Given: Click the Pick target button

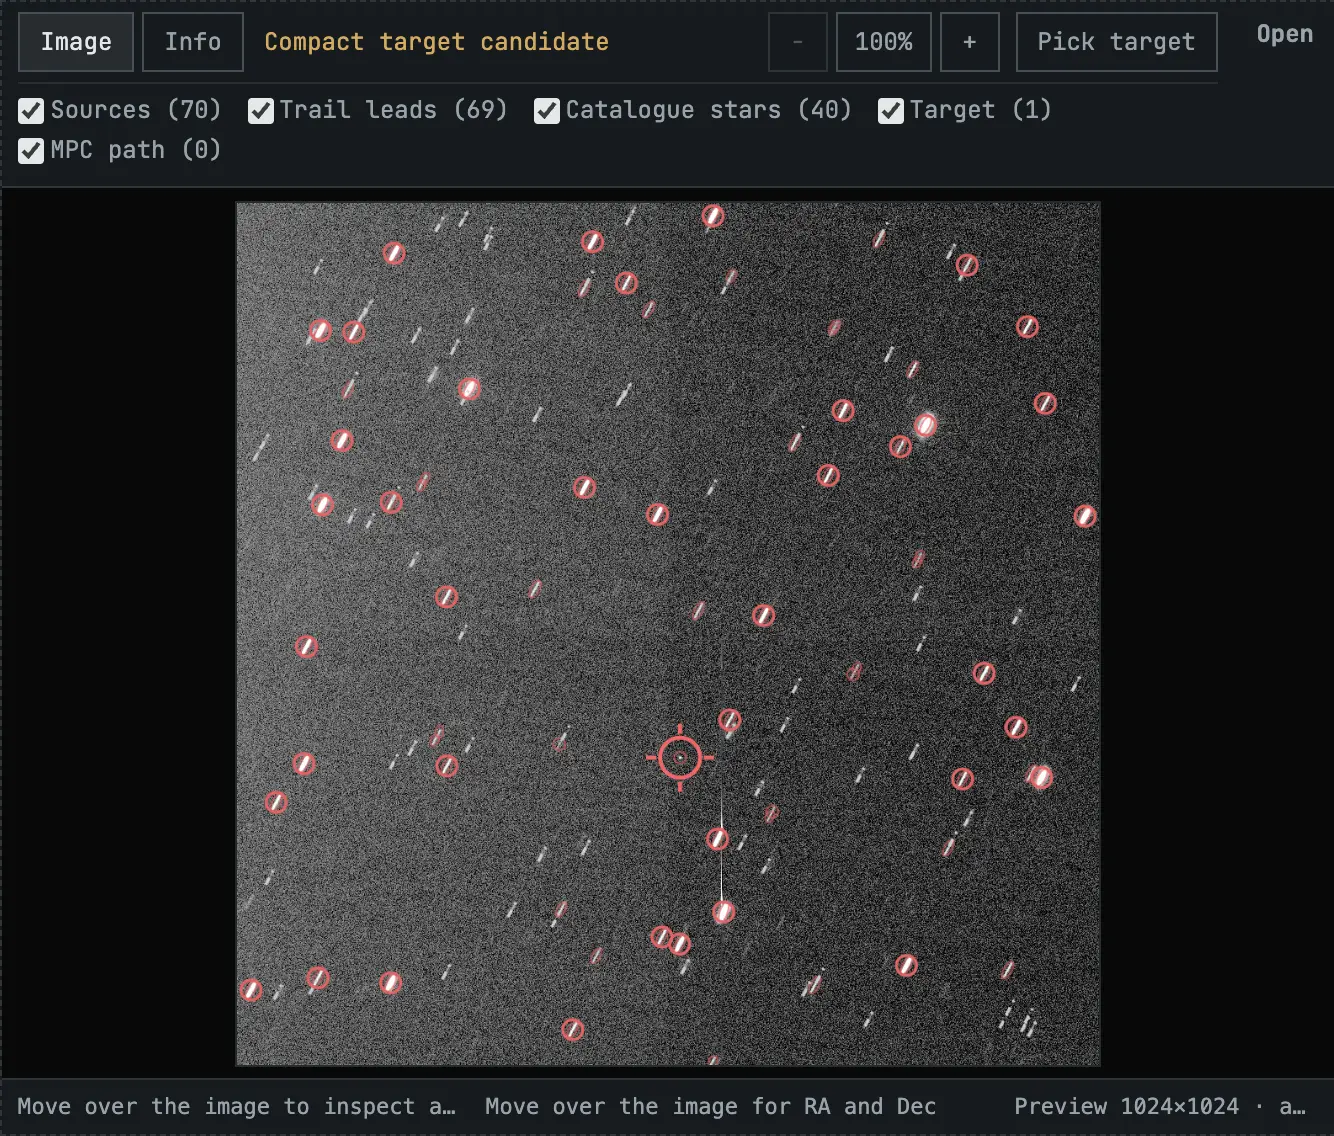Looking at the screenshot, I should point(1117,42).
